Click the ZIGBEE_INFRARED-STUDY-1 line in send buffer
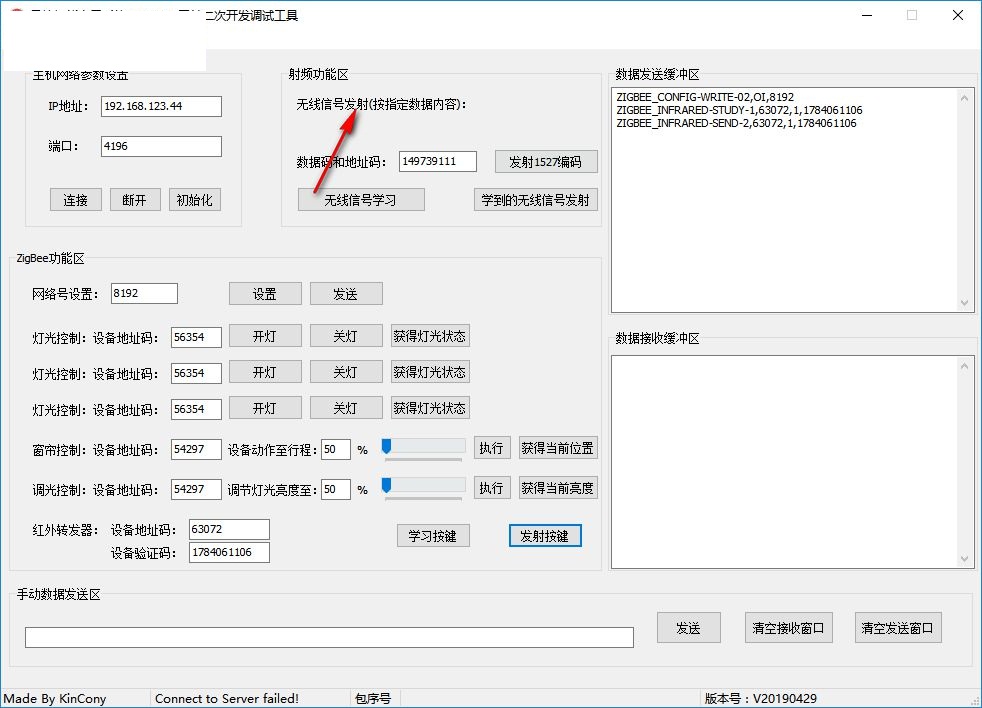 coord(739,110)
